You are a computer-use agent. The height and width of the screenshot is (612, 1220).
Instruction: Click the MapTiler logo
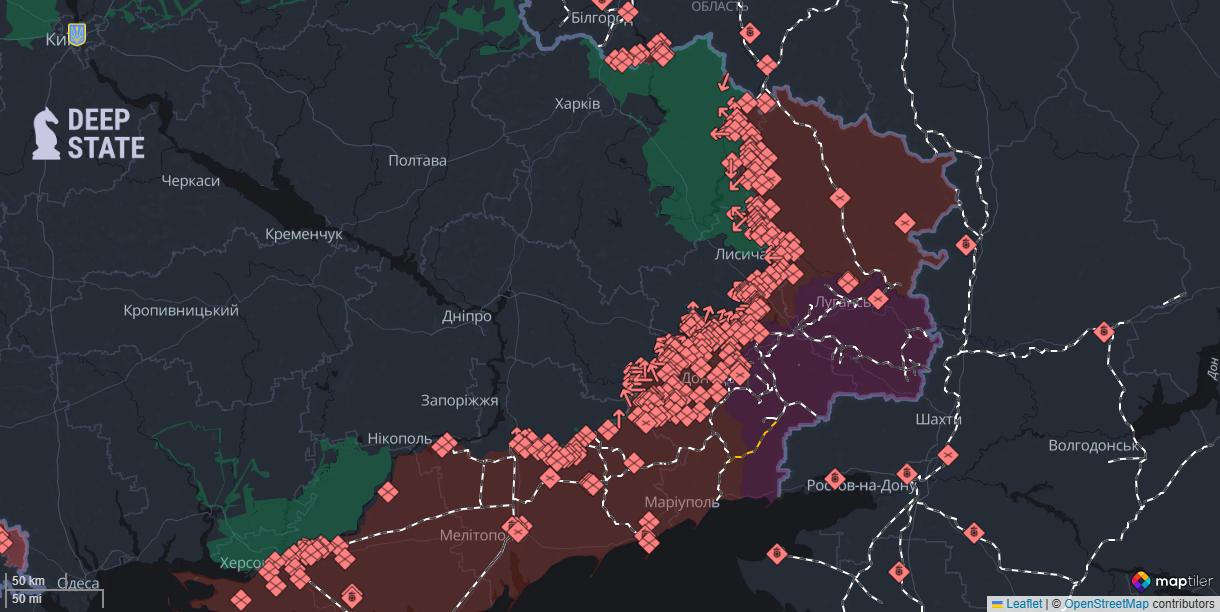coord(1172,581)
